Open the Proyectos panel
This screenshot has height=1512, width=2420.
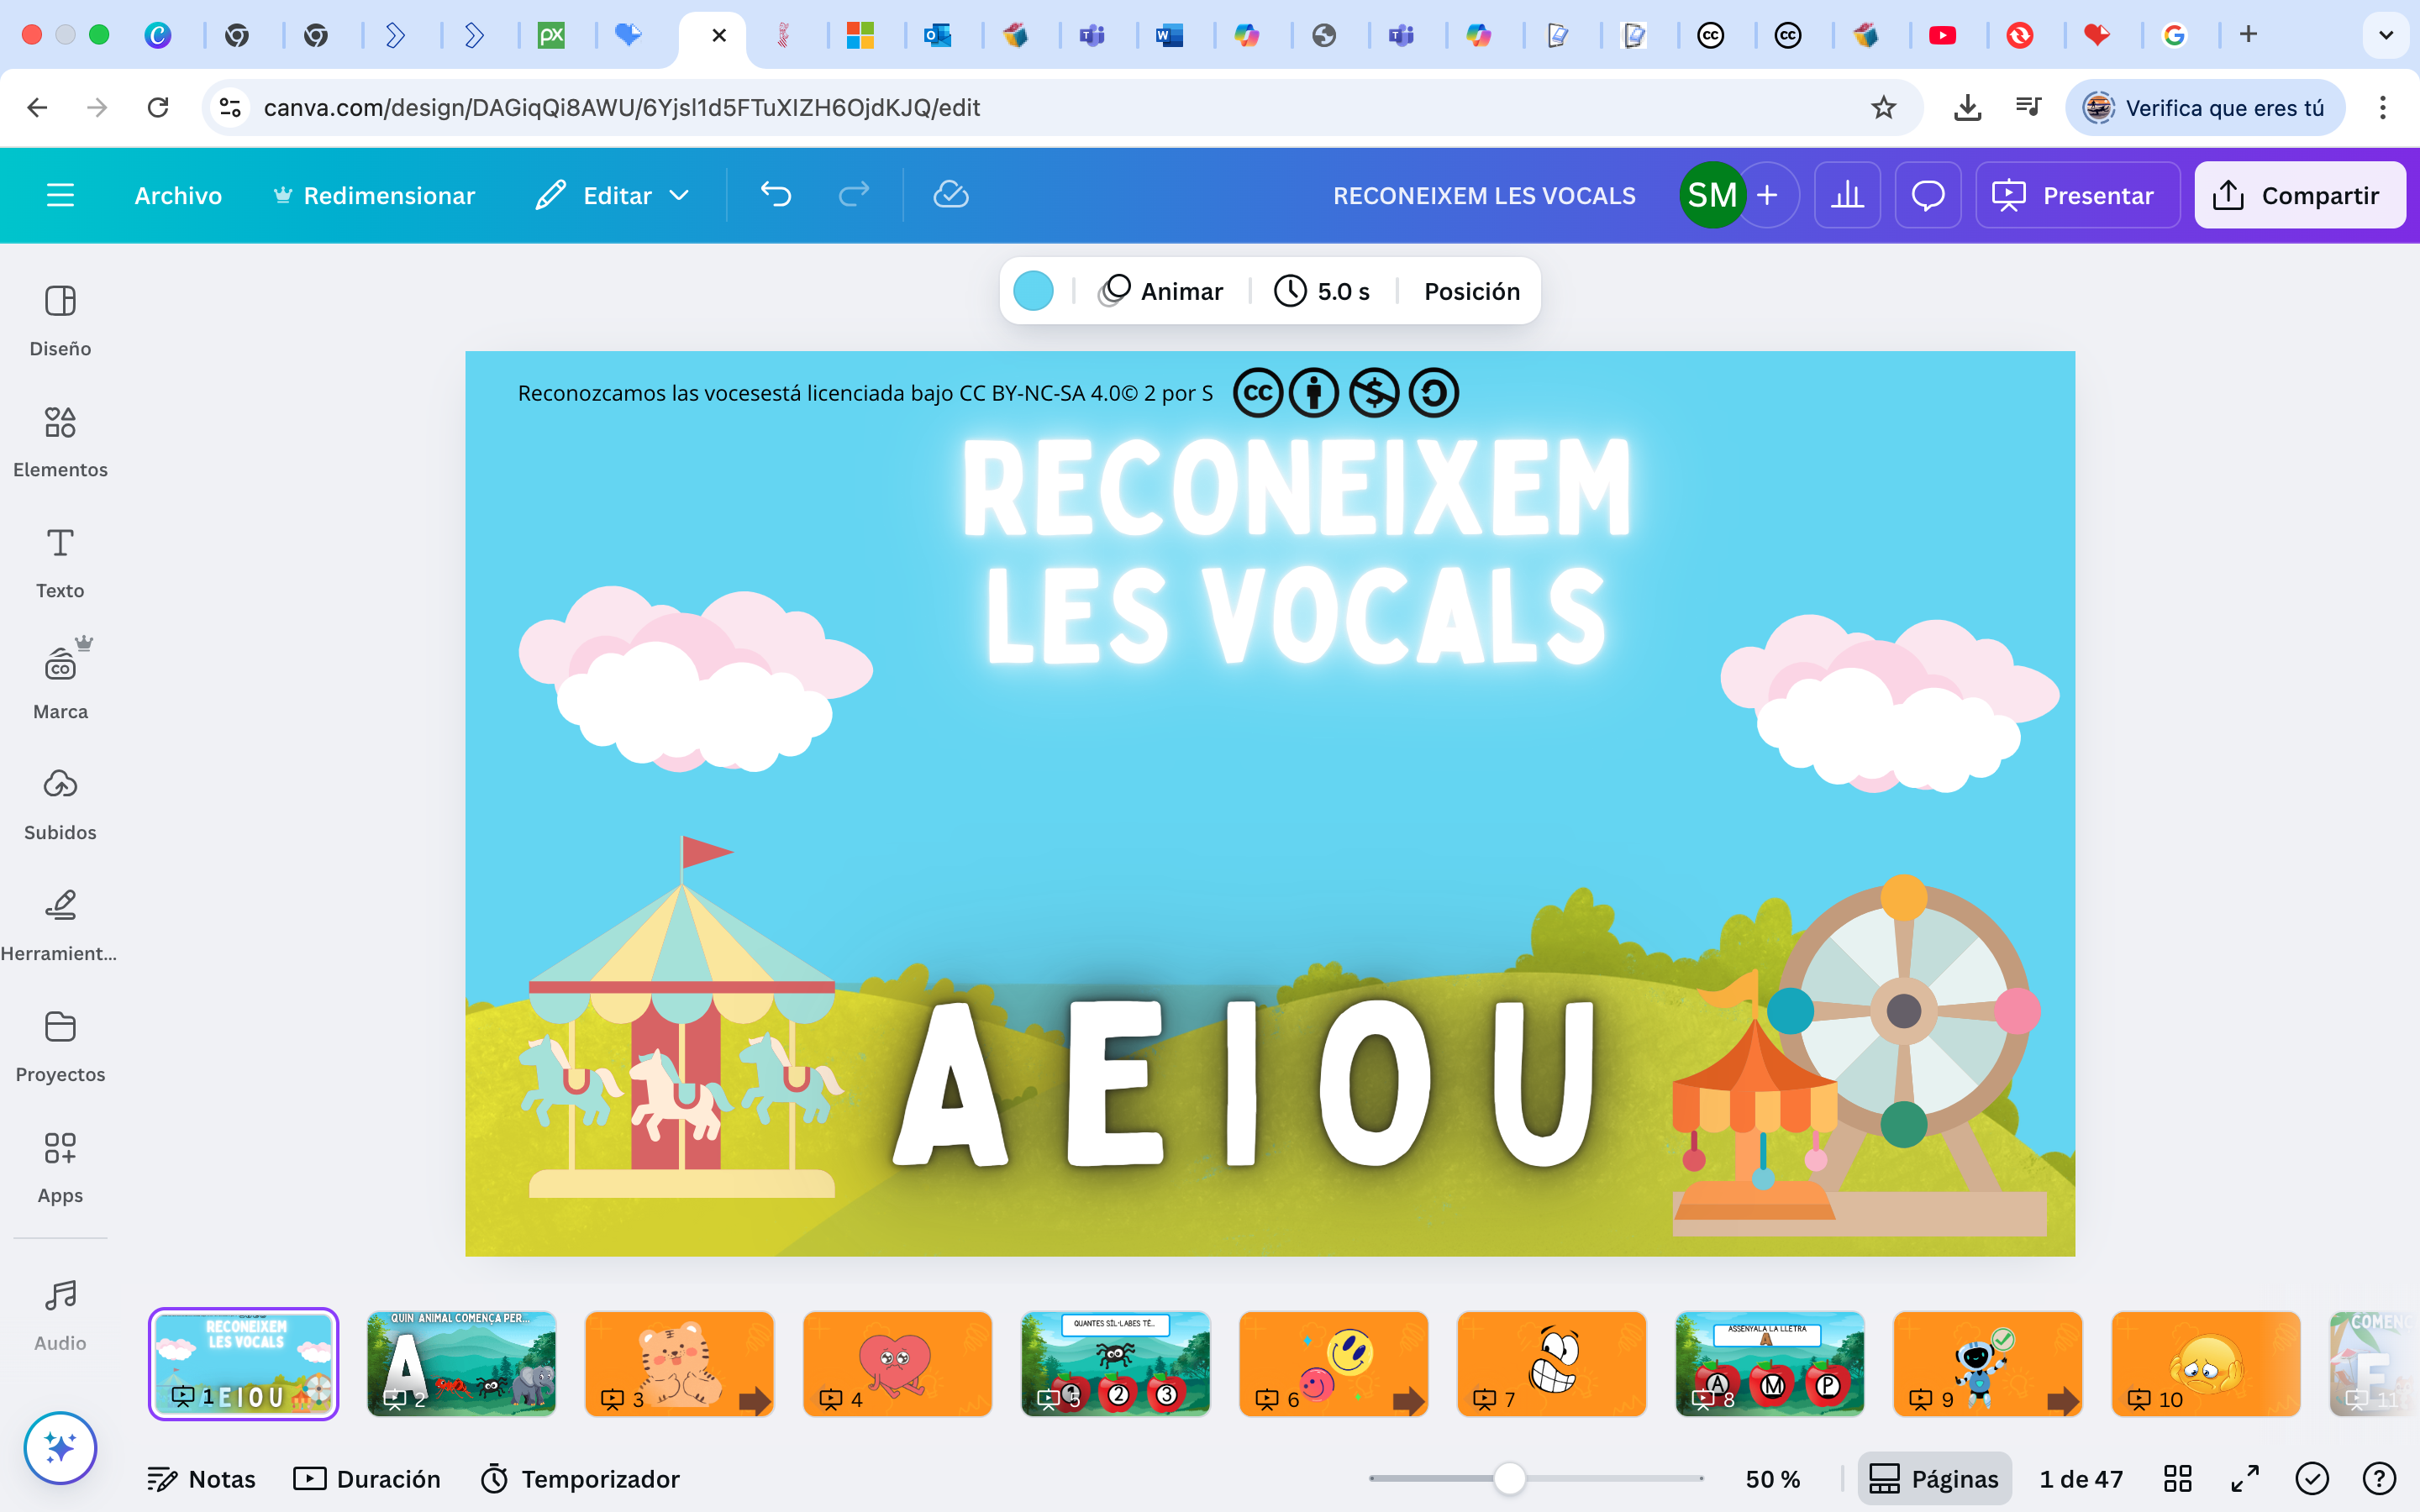point(60,1046)
